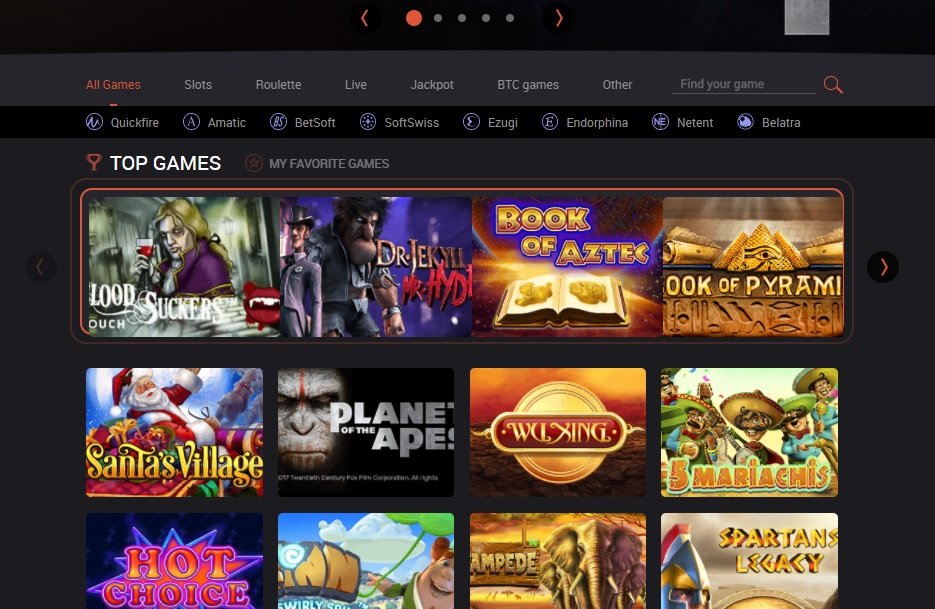Launch the Wu Xing game
Screen dimensions: 935x609
tap(558, 432)
